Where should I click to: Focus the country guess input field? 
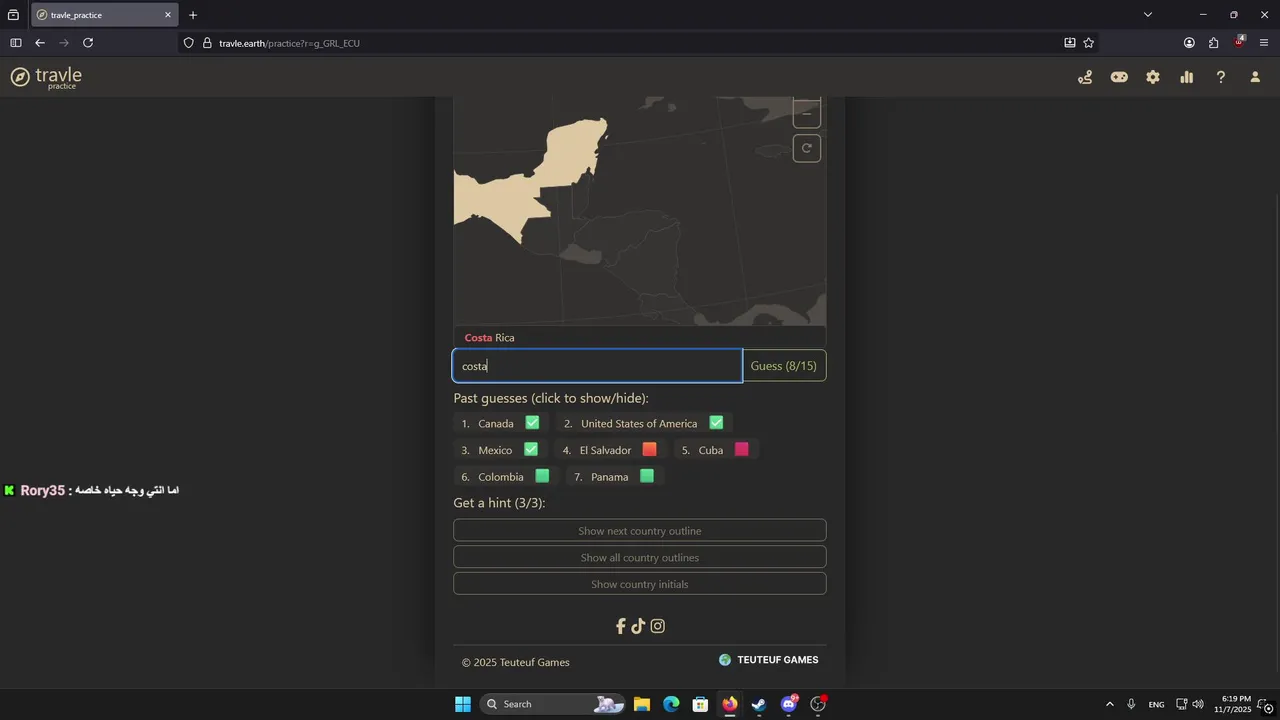[x=598, y=366]
